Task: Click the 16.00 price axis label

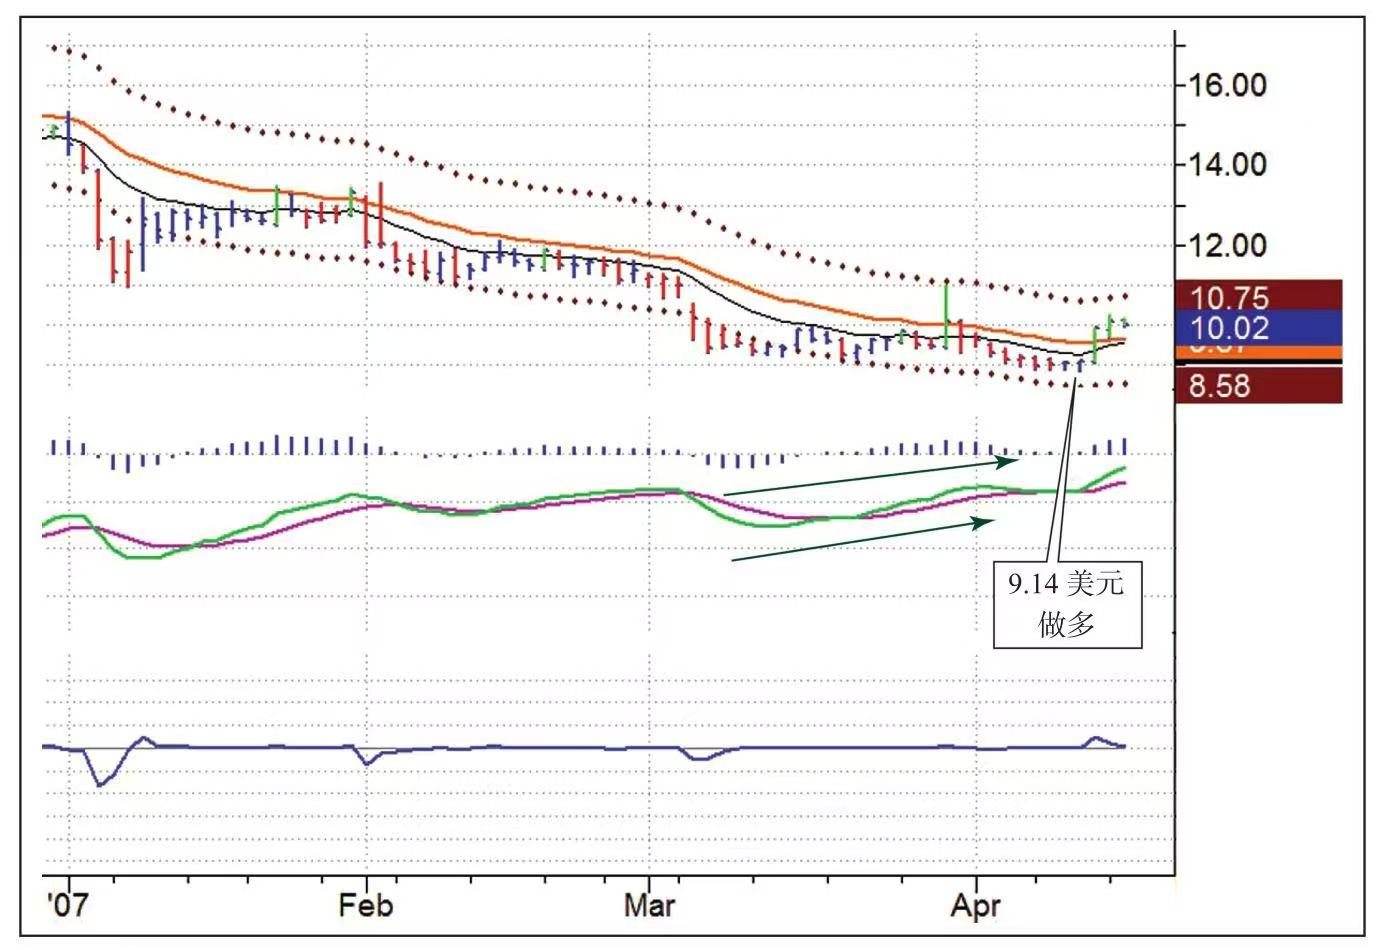Action: click(1226, 85)
